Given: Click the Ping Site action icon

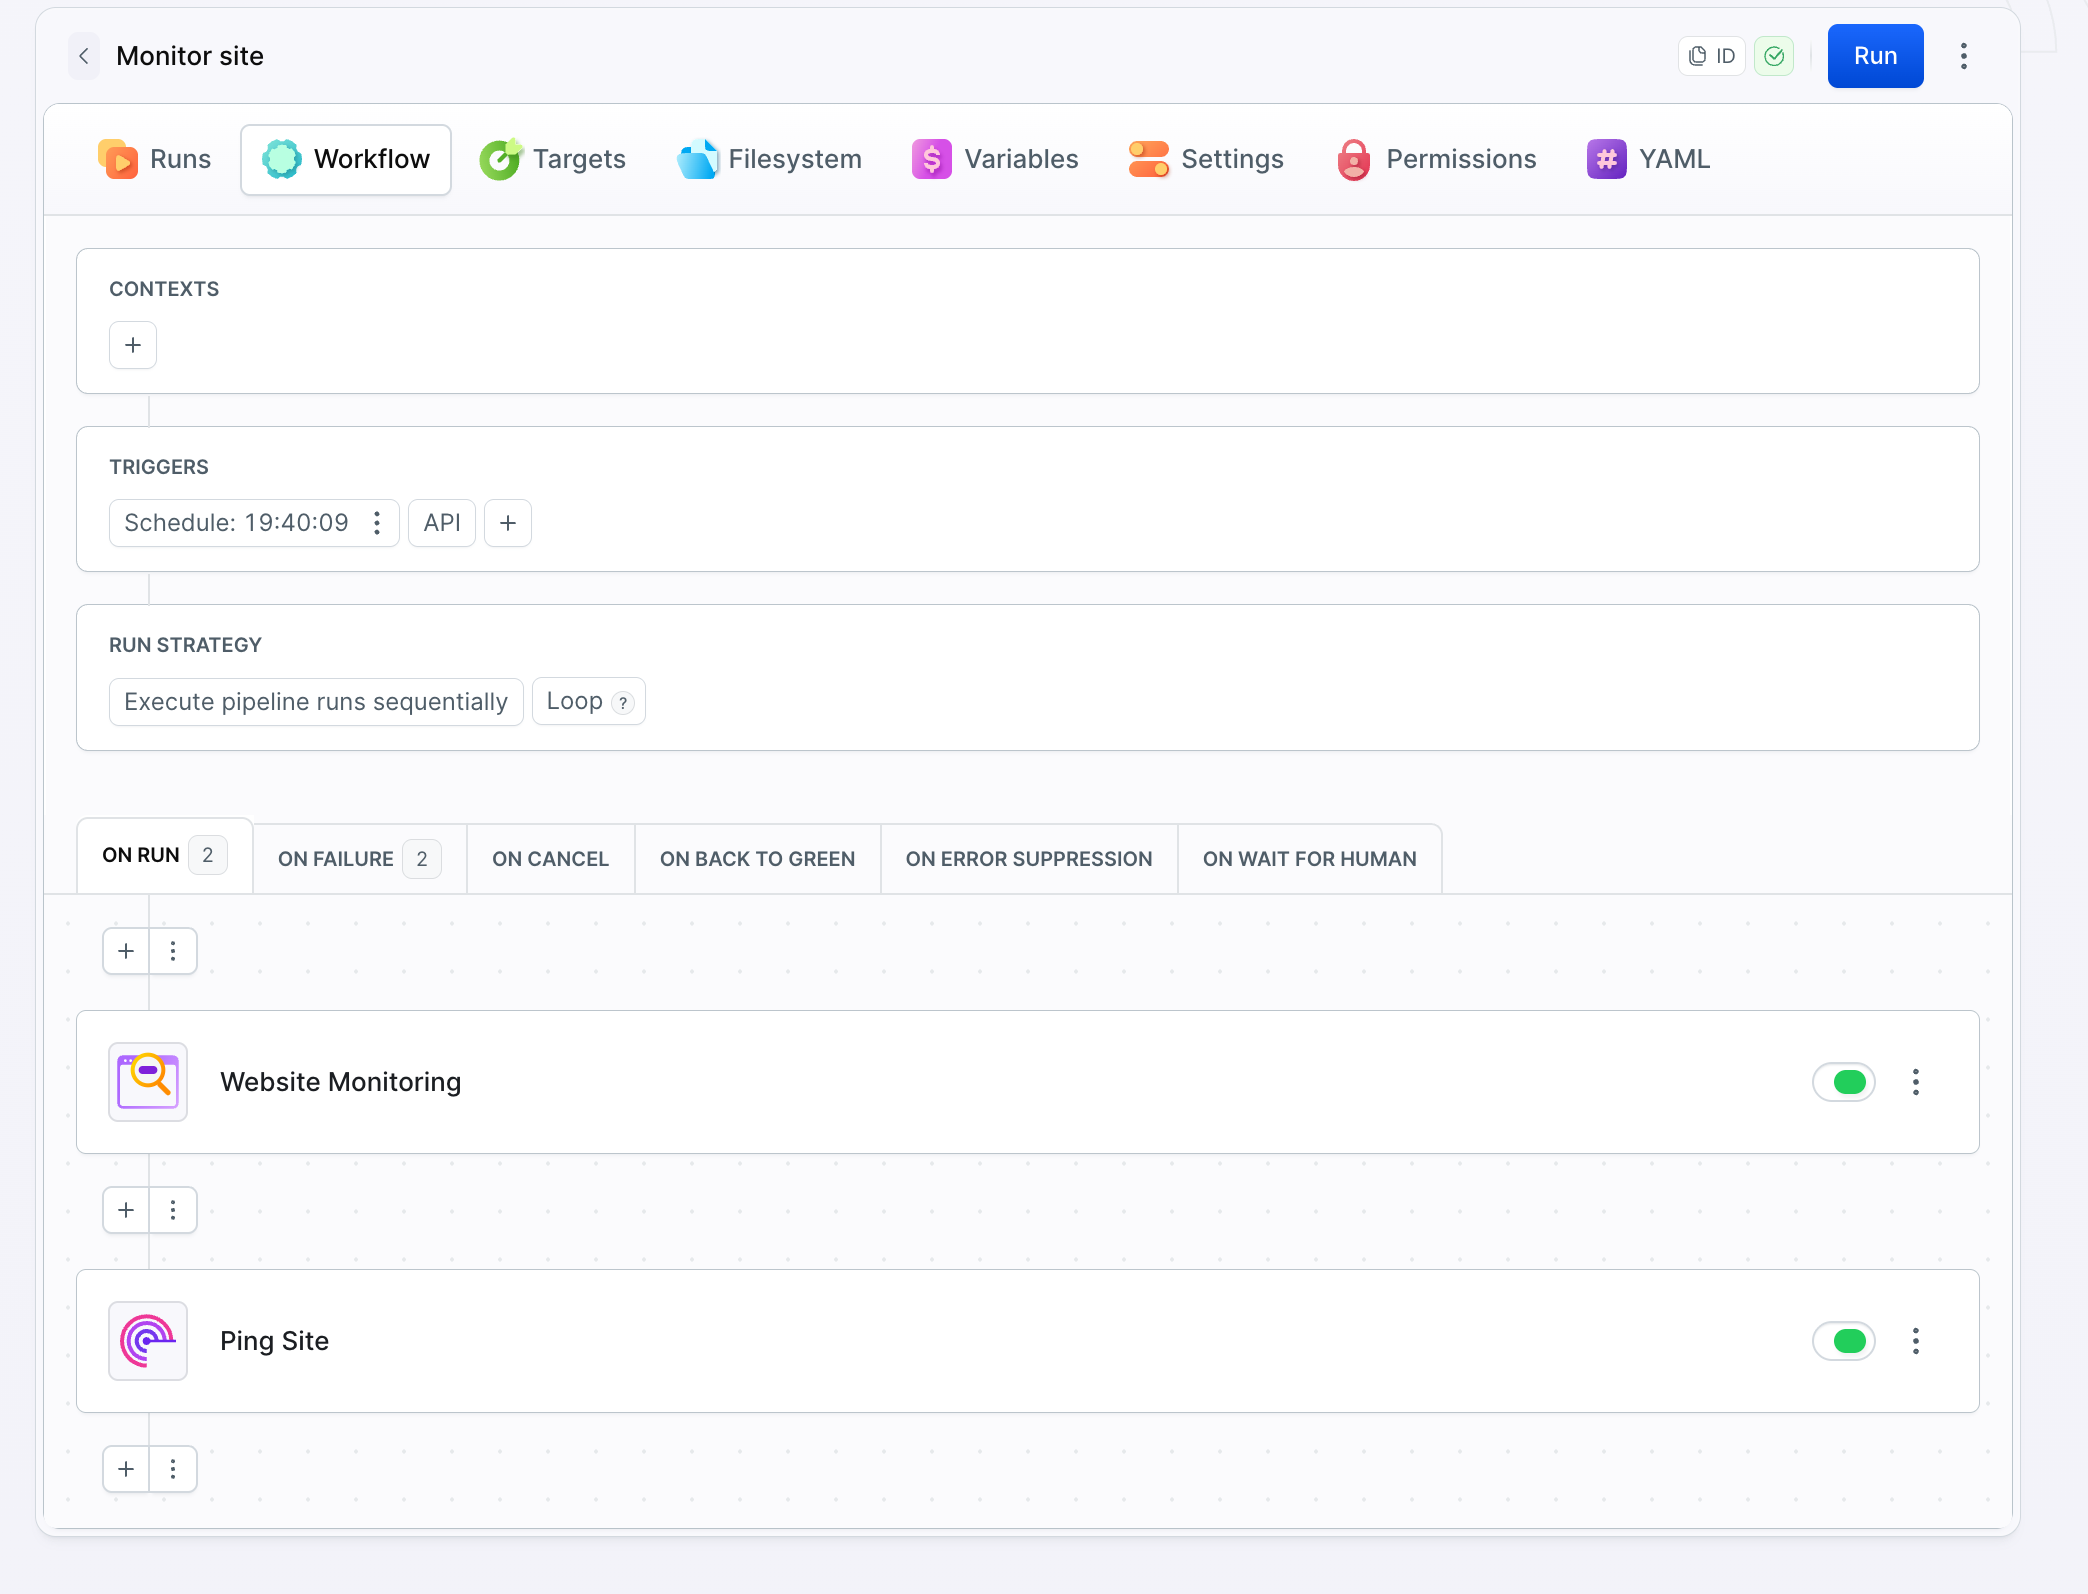Looking at the screenshot, I should coord(148,1341).
